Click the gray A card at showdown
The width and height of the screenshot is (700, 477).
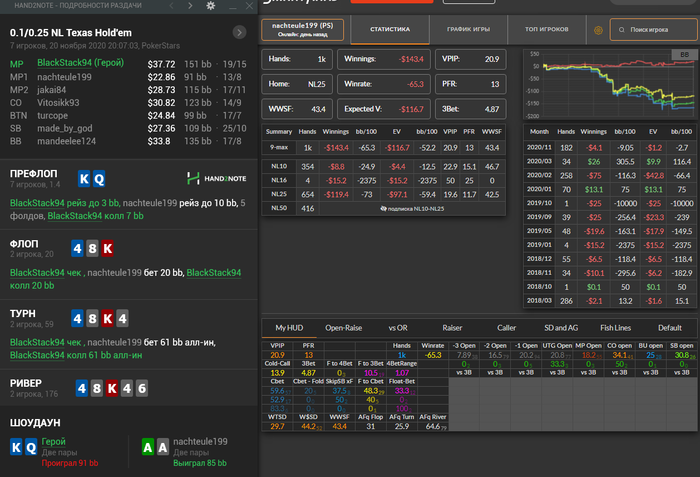coord(162,447)
